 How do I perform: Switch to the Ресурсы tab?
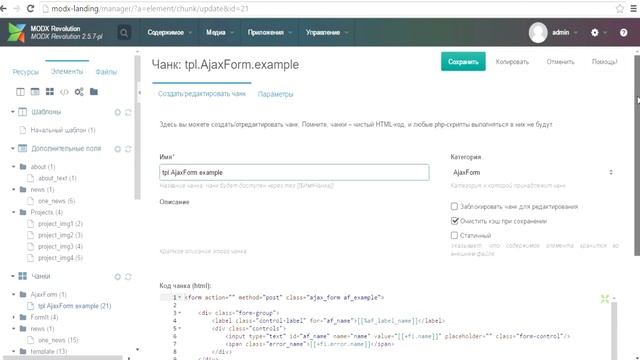click(26, 72)
